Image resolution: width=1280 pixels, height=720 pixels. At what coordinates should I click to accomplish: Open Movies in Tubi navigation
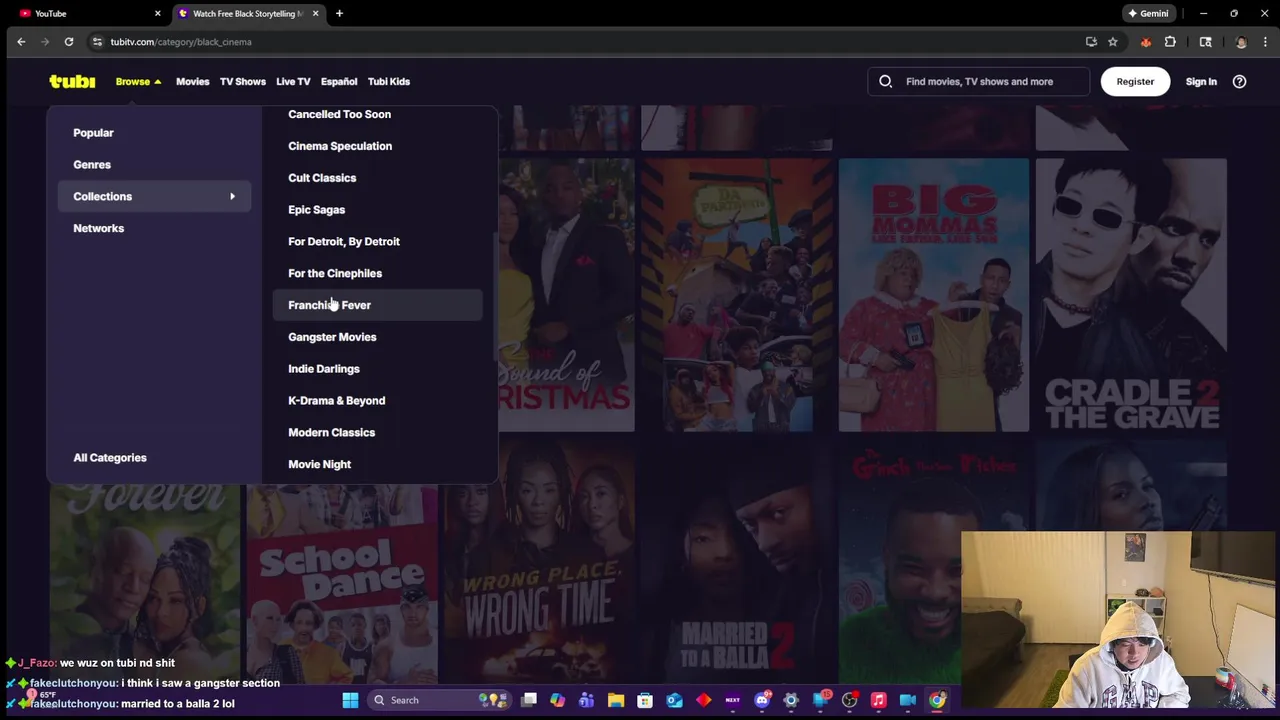click(x=193, y=82)
